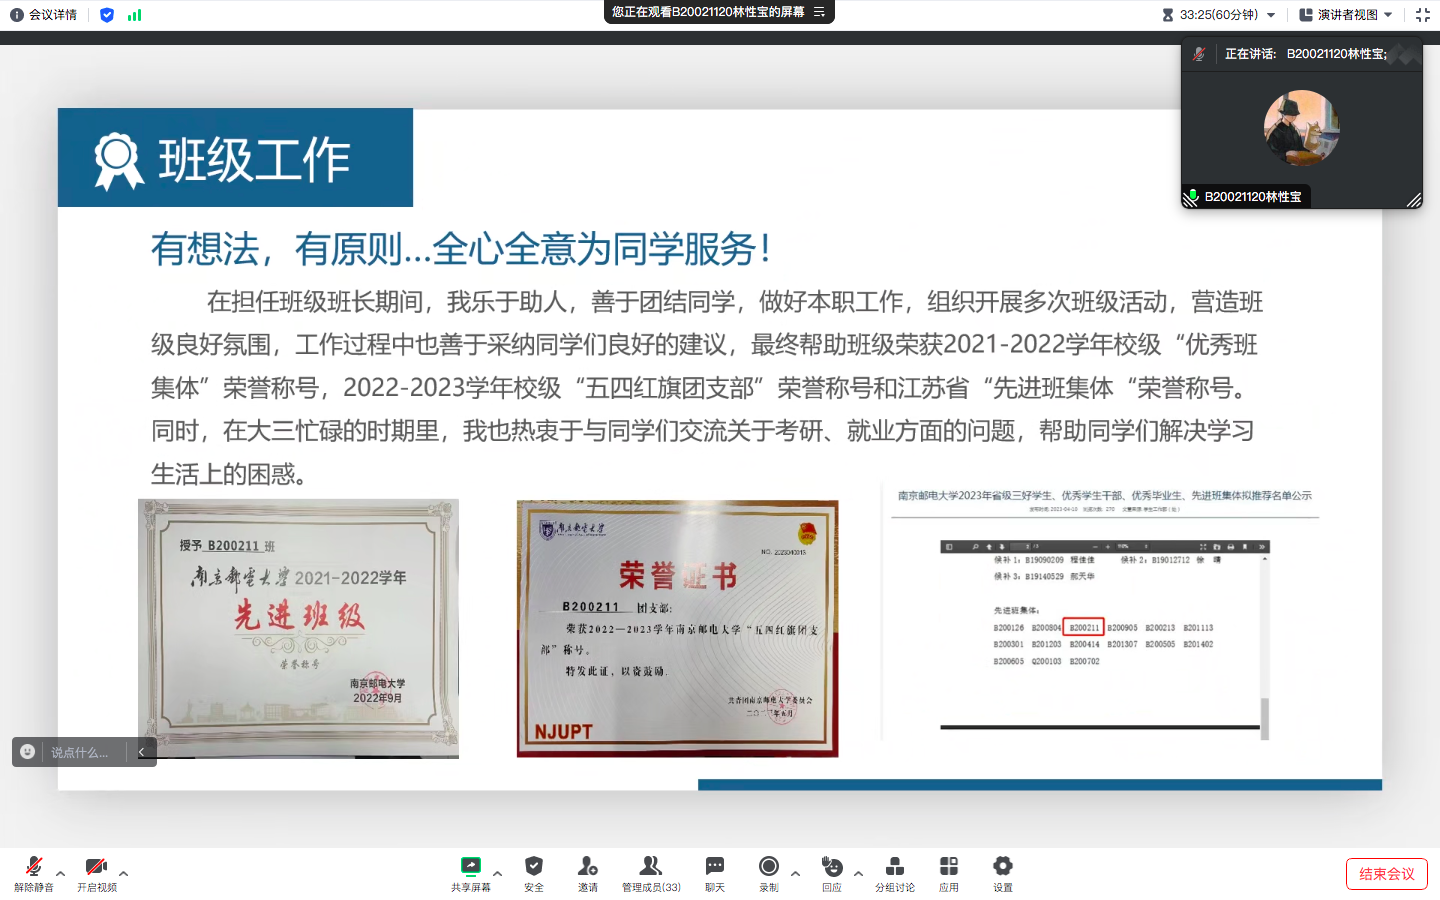Open the menu on the screen-sharing banner
The height and width of the screenshot is (900, 1440).
coord(819,12)
